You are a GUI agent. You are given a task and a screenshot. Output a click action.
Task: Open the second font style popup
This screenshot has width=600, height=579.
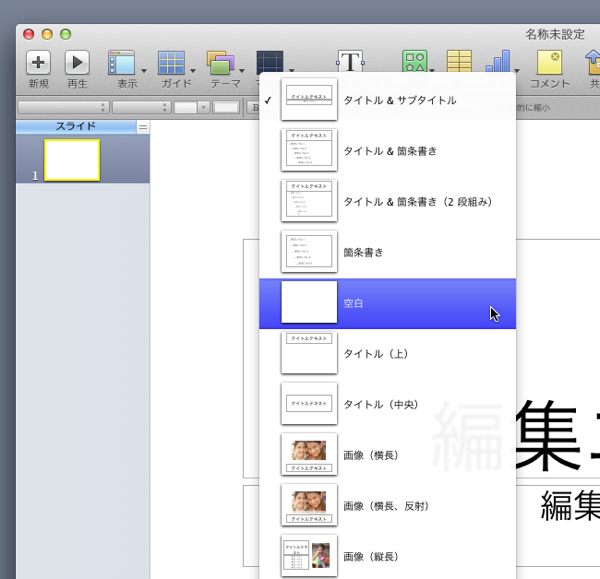(x=141, y=108)
